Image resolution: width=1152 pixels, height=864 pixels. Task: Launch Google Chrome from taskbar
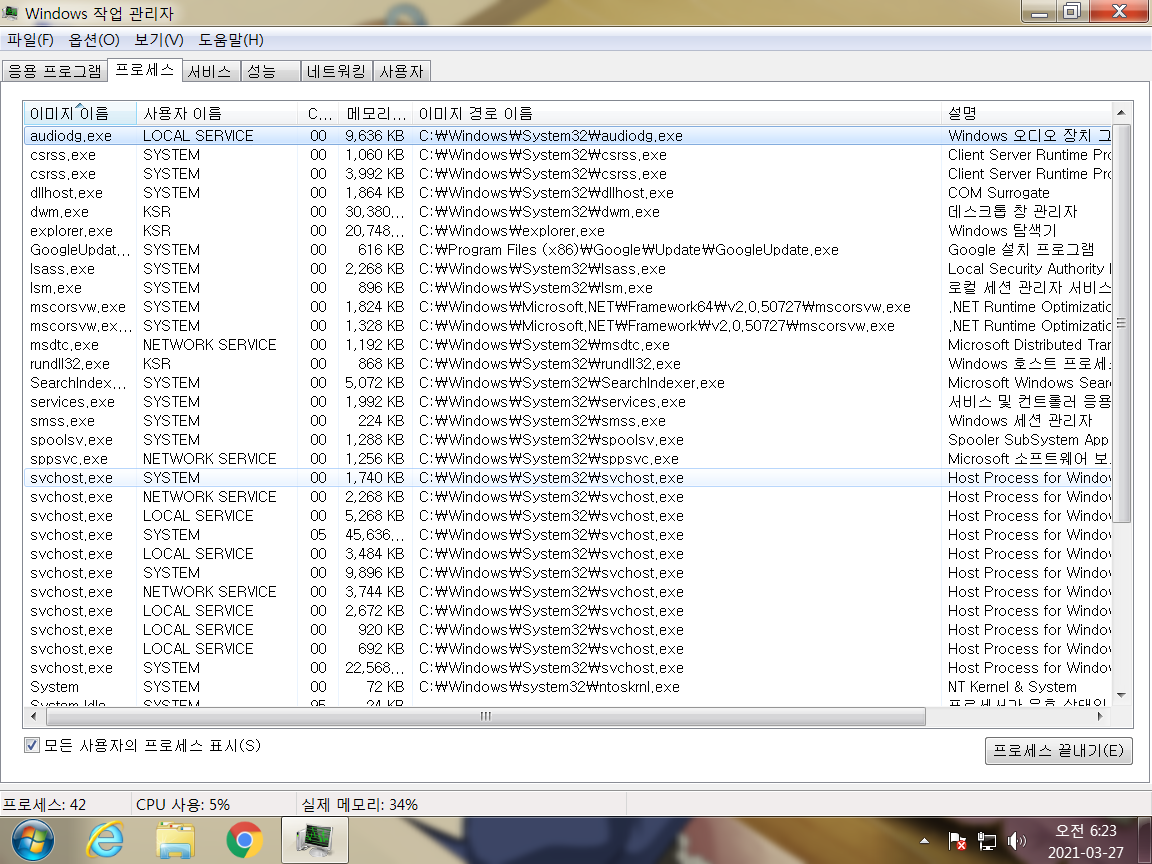pos(245,840)
